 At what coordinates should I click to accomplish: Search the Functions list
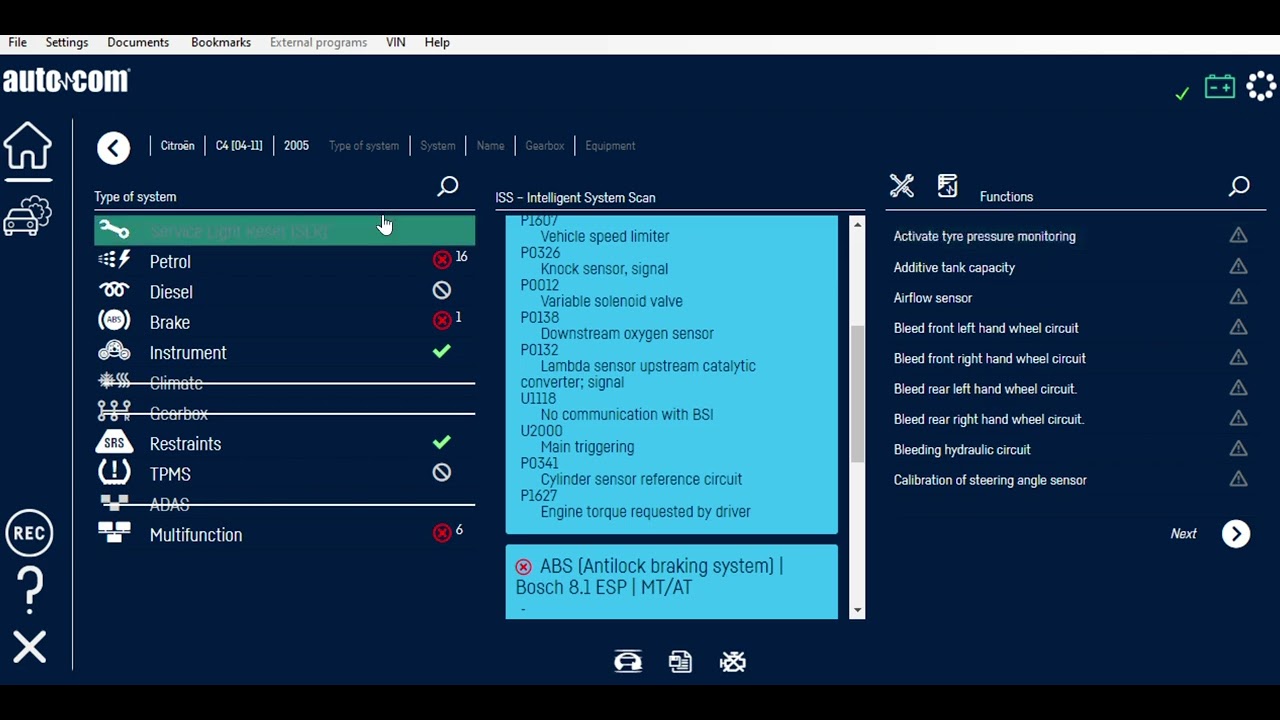click(x=1239, y=186)
